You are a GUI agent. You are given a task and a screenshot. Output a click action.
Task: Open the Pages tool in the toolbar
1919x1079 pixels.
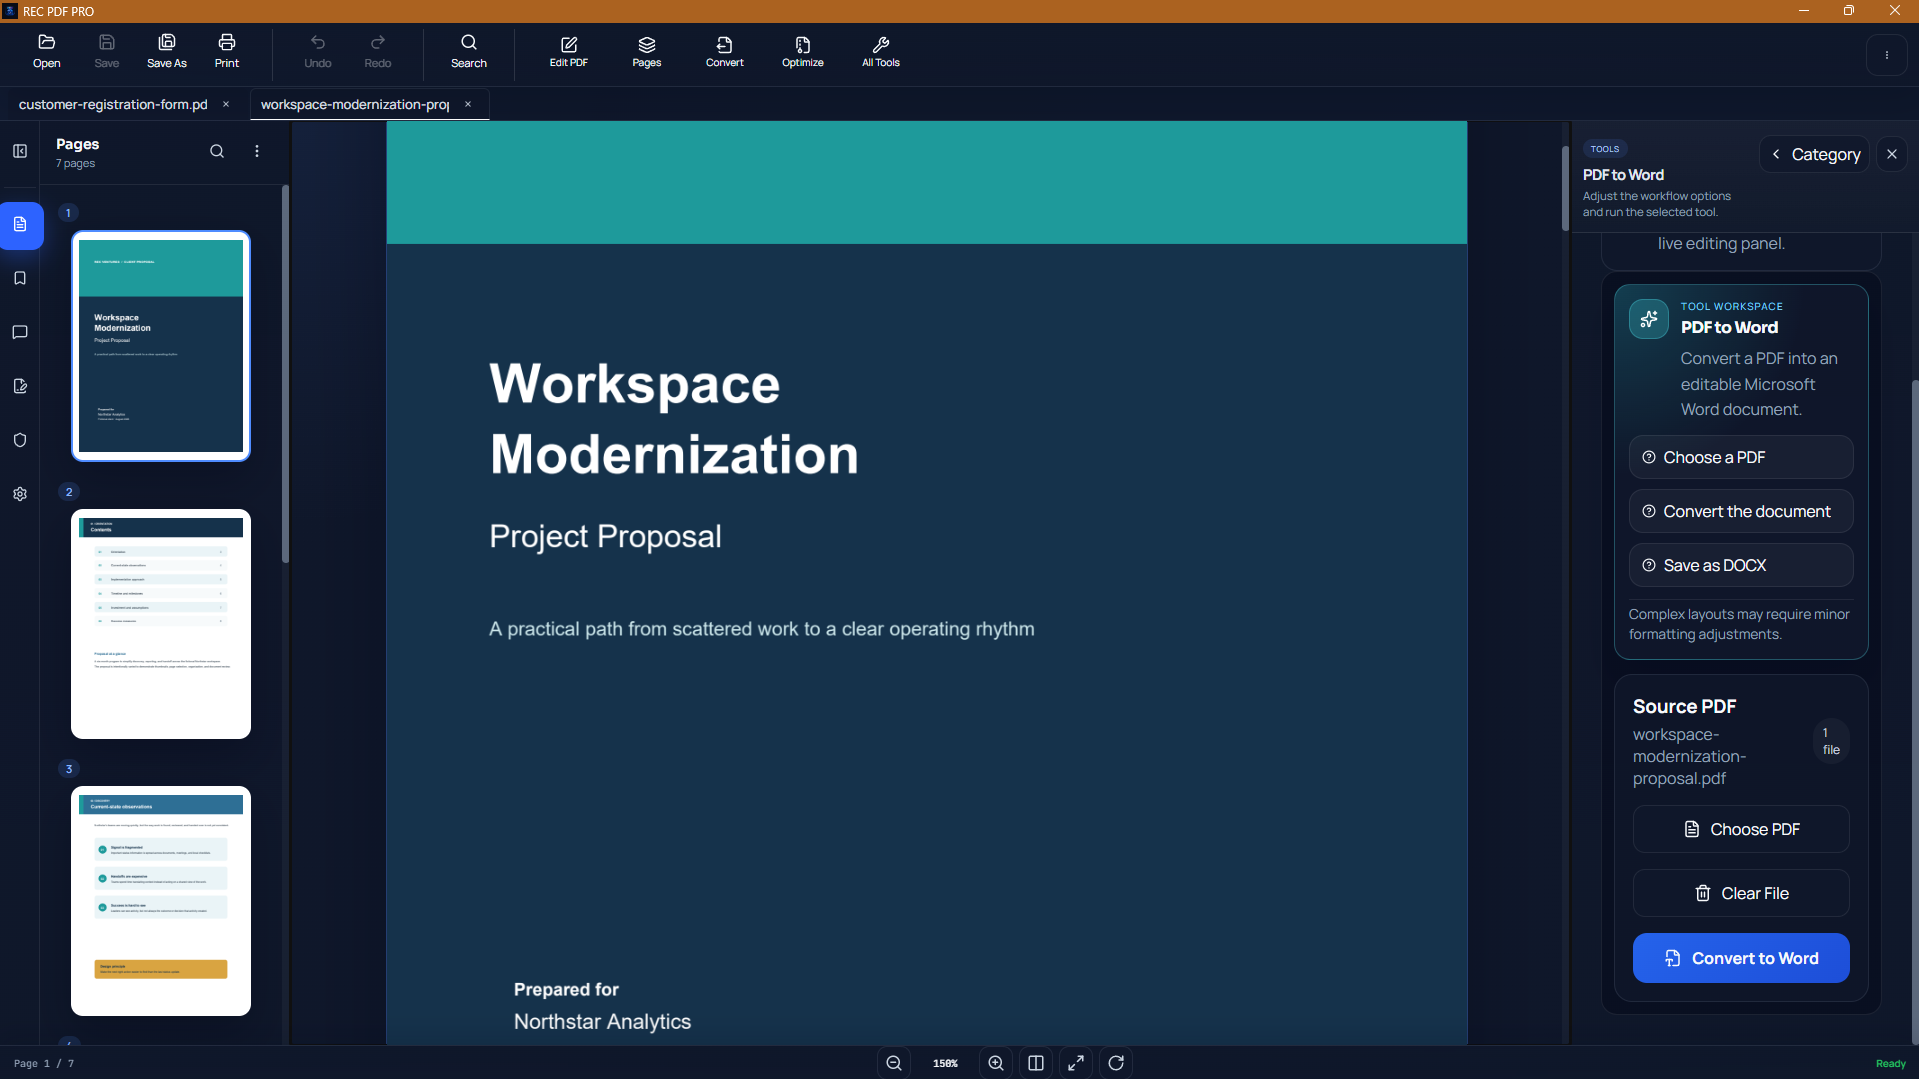(x=647, y=52)
